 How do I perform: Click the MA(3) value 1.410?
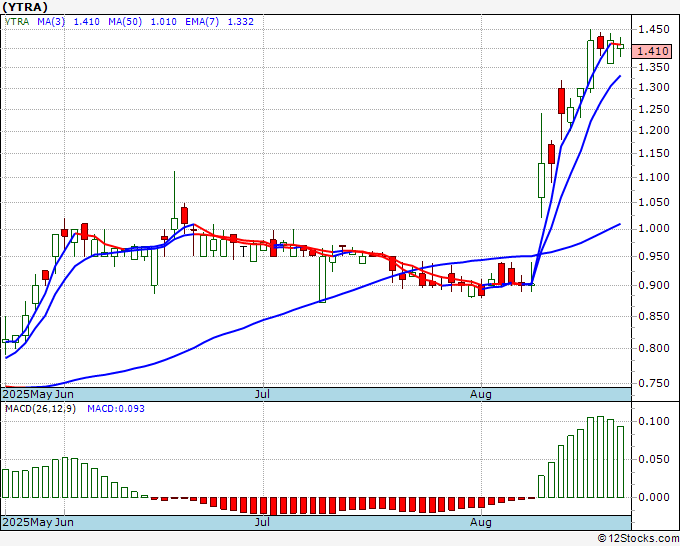point(86,22)
